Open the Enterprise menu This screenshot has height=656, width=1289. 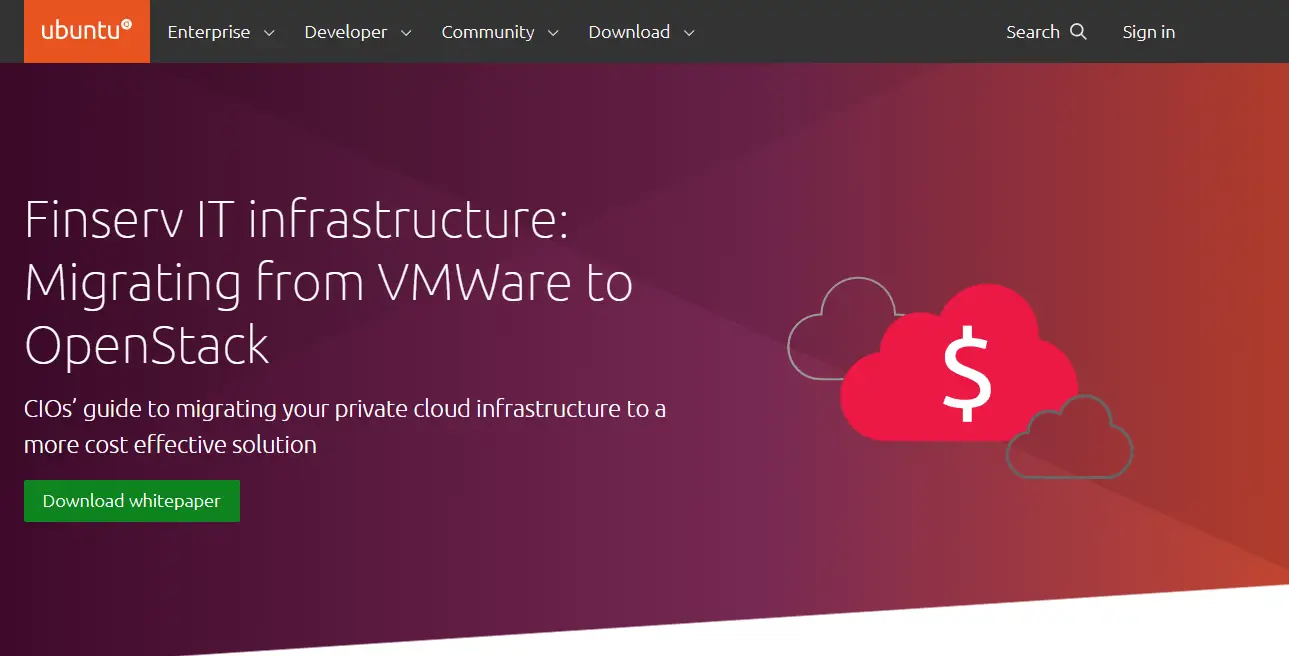click(208, 32)
